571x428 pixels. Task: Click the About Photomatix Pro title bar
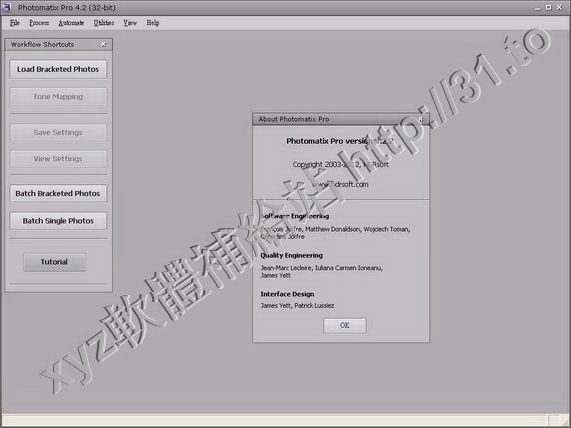click(341, 119)
